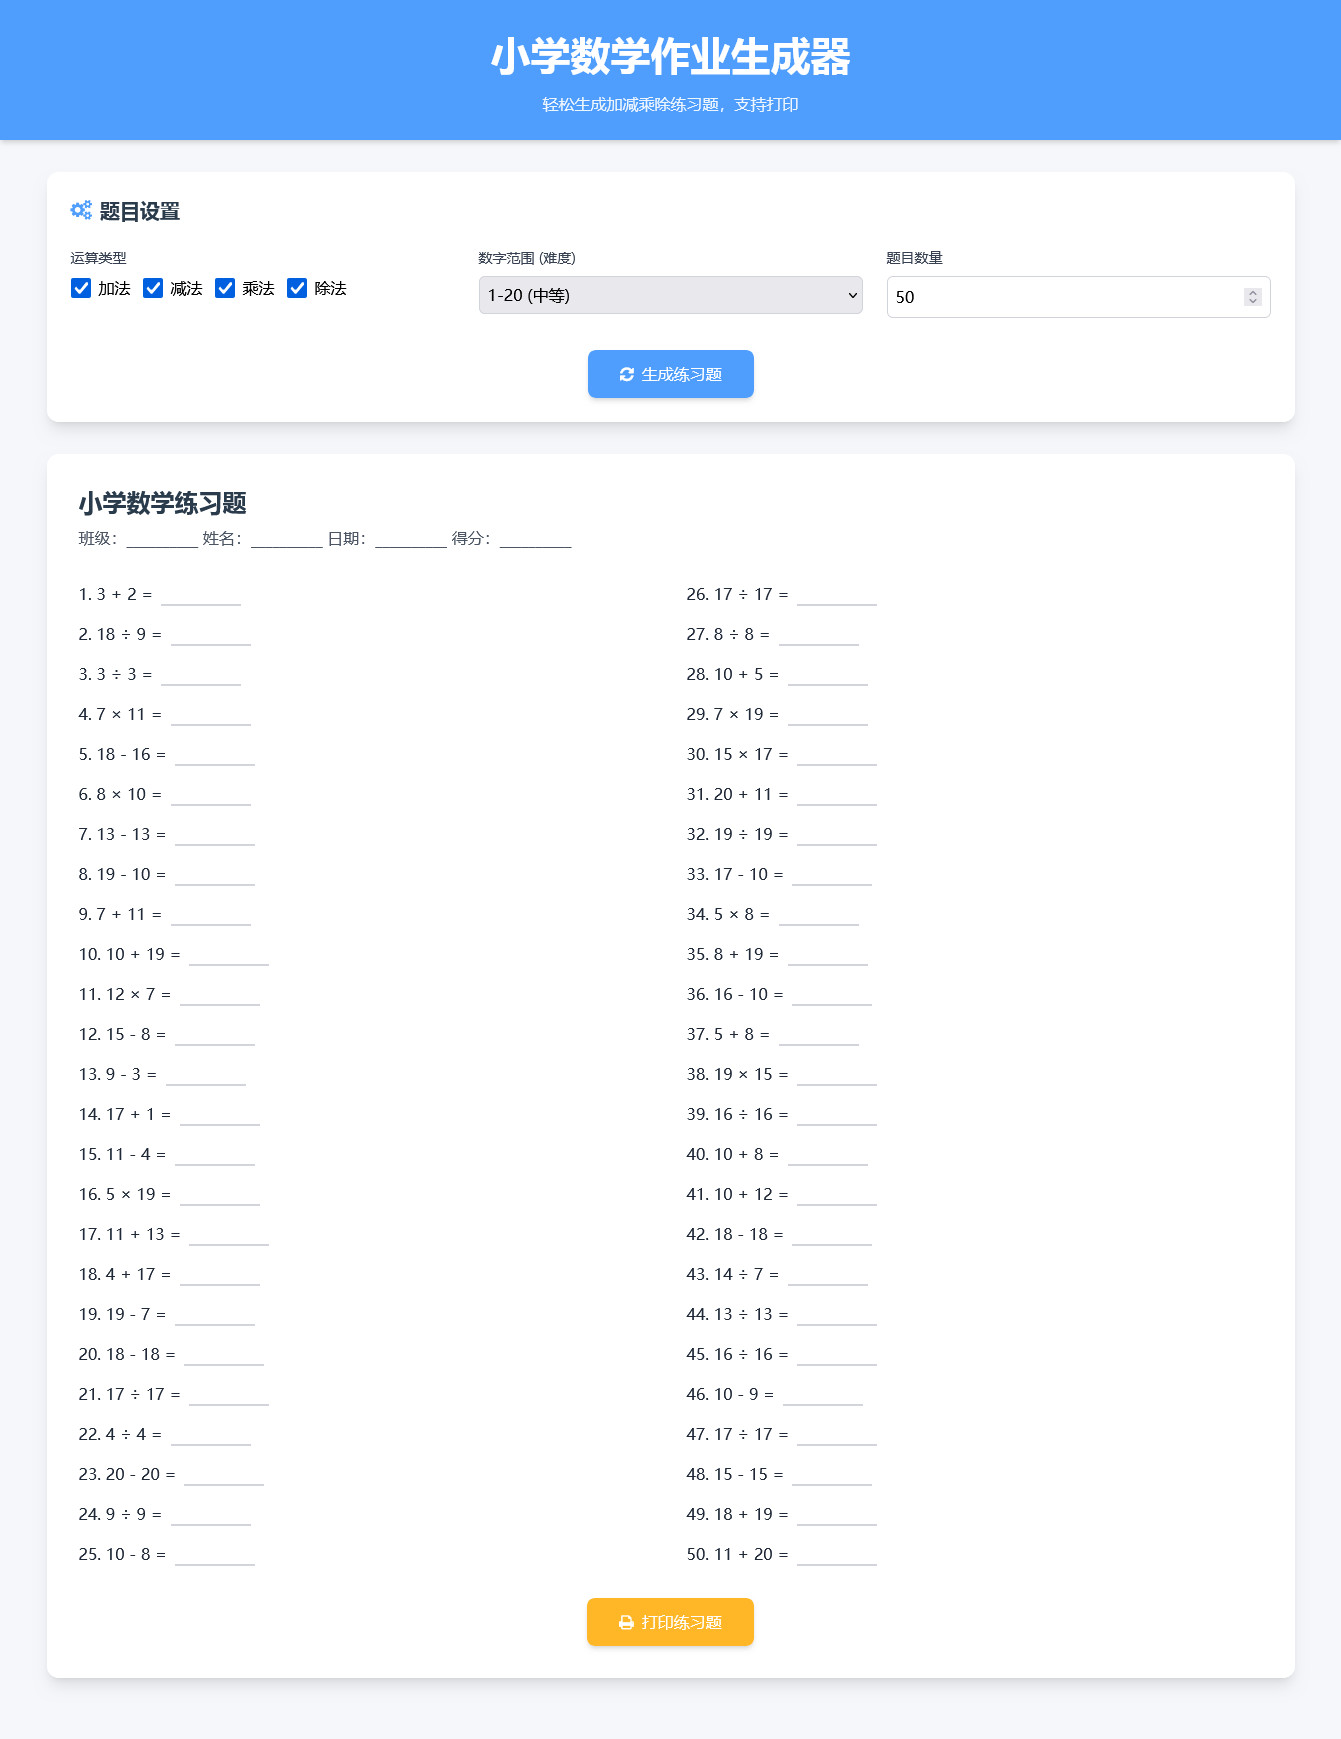1341x1739 pixels.
Task: Click the 小学数学作业生成器 page title
Action: 670,57
